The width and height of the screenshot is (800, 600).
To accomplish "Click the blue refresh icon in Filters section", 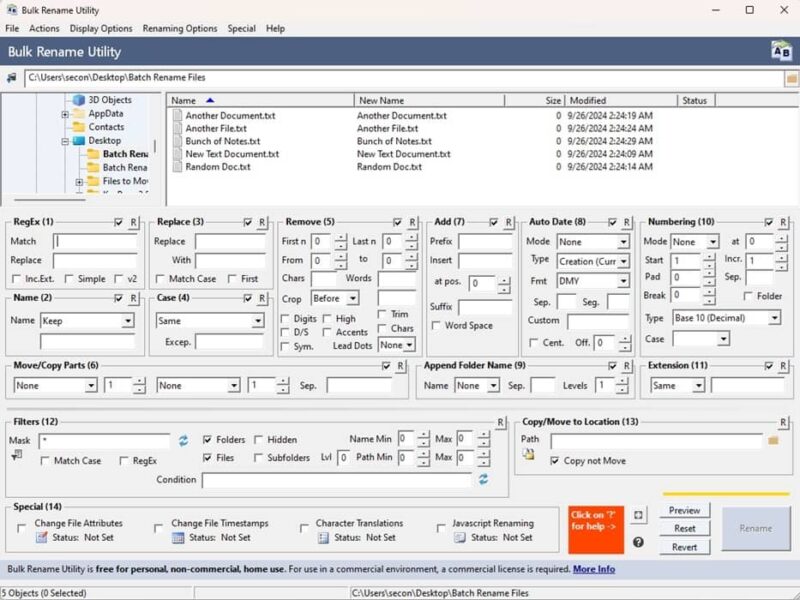I will (x=186, y=438).
